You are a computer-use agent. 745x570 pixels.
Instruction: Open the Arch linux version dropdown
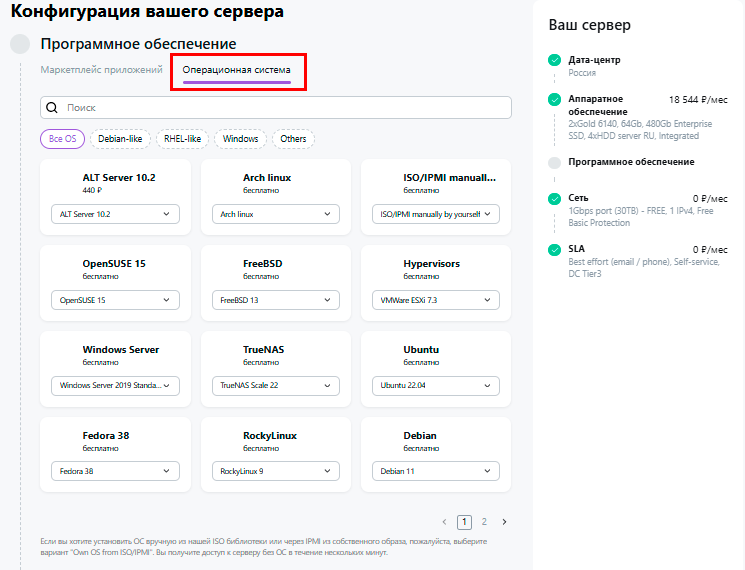pyautogui.click(x=276, y=214)
